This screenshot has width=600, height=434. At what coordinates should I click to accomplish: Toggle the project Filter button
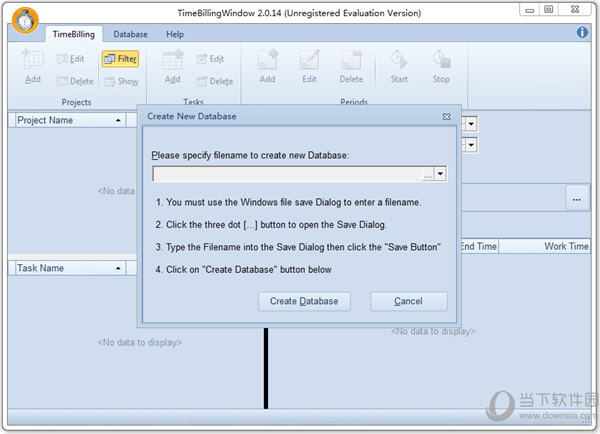(x=121, y=59)
